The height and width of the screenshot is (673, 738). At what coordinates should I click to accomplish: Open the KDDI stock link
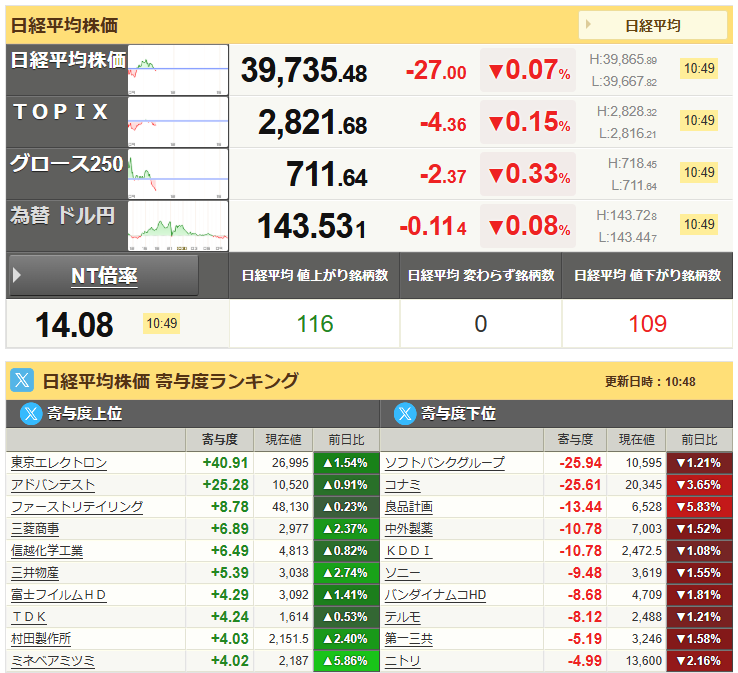(408, 551)
